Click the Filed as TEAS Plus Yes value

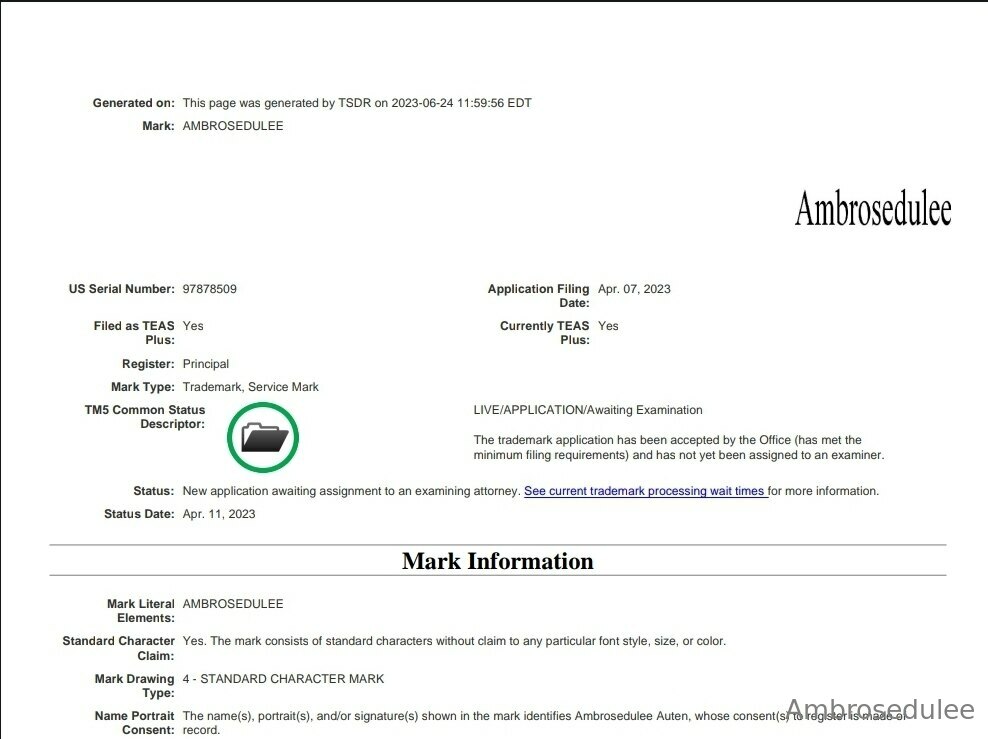click(193, 326)
